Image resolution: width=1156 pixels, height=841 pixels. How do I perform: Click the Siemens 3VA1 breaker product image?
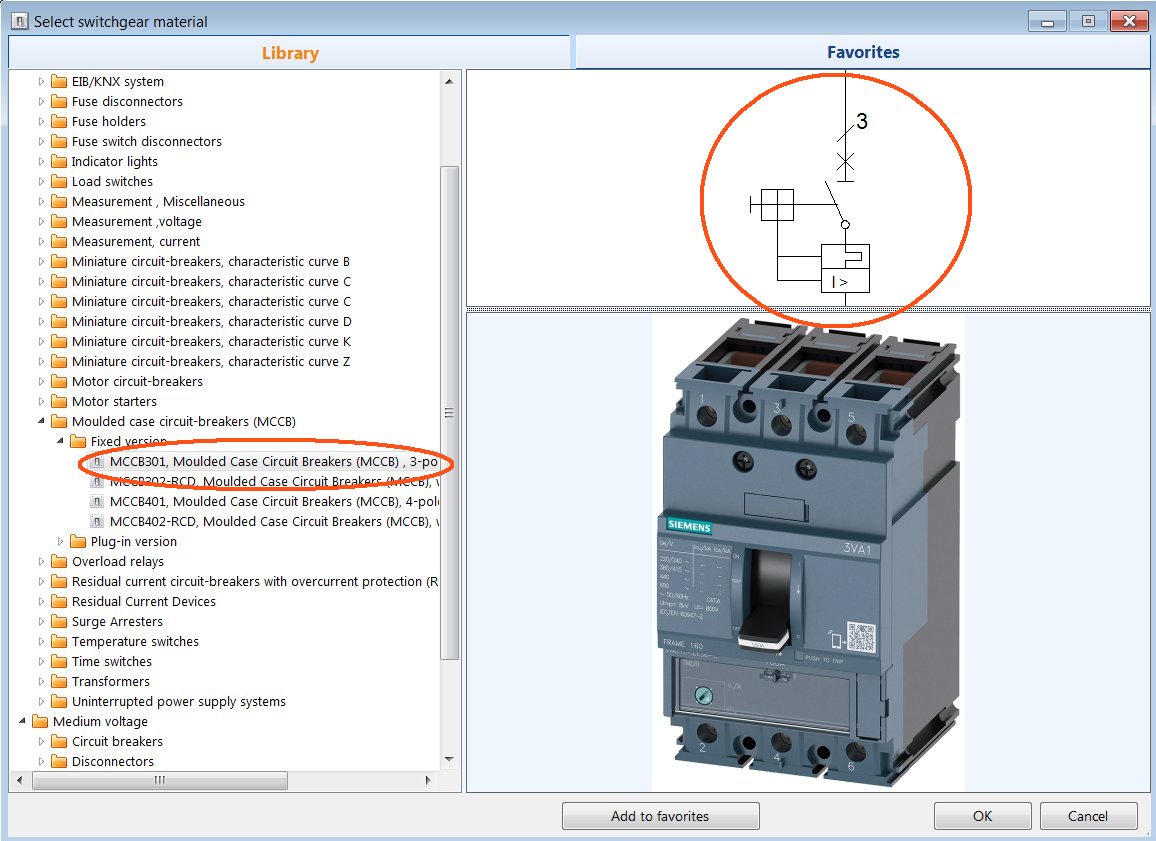click(x=808, y=550)
